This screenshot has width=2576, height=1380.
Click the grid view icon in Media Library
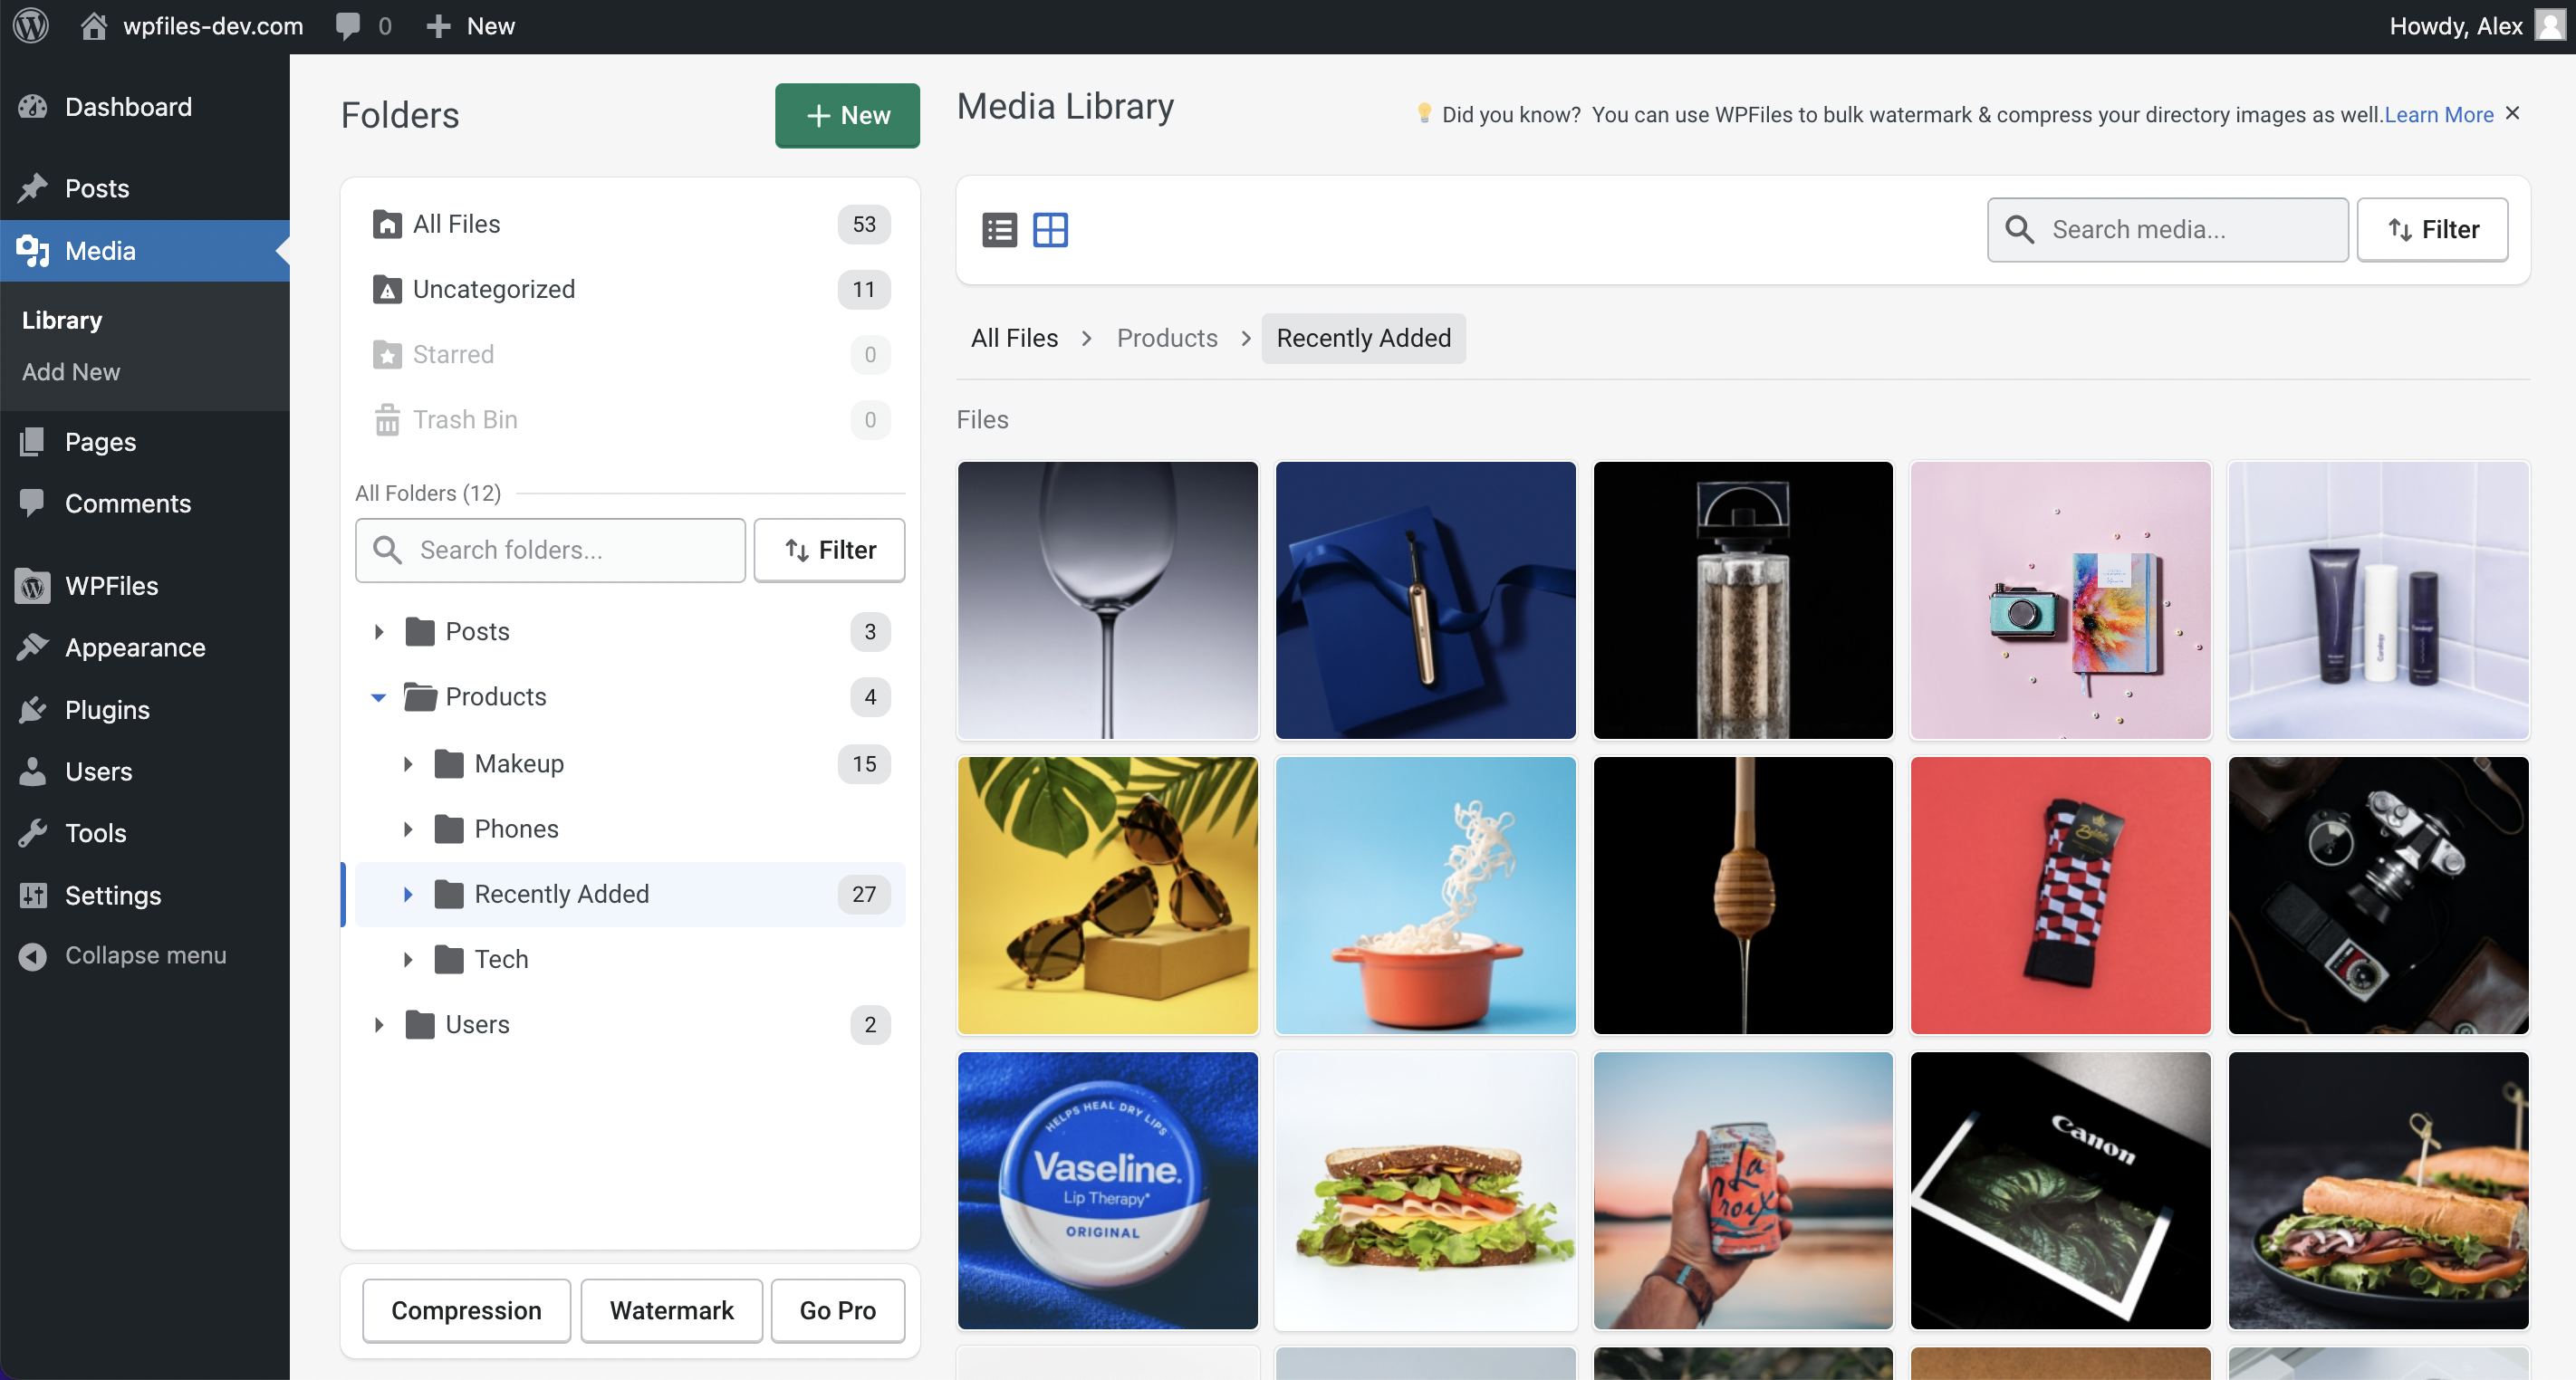(x=1052, y=228)
